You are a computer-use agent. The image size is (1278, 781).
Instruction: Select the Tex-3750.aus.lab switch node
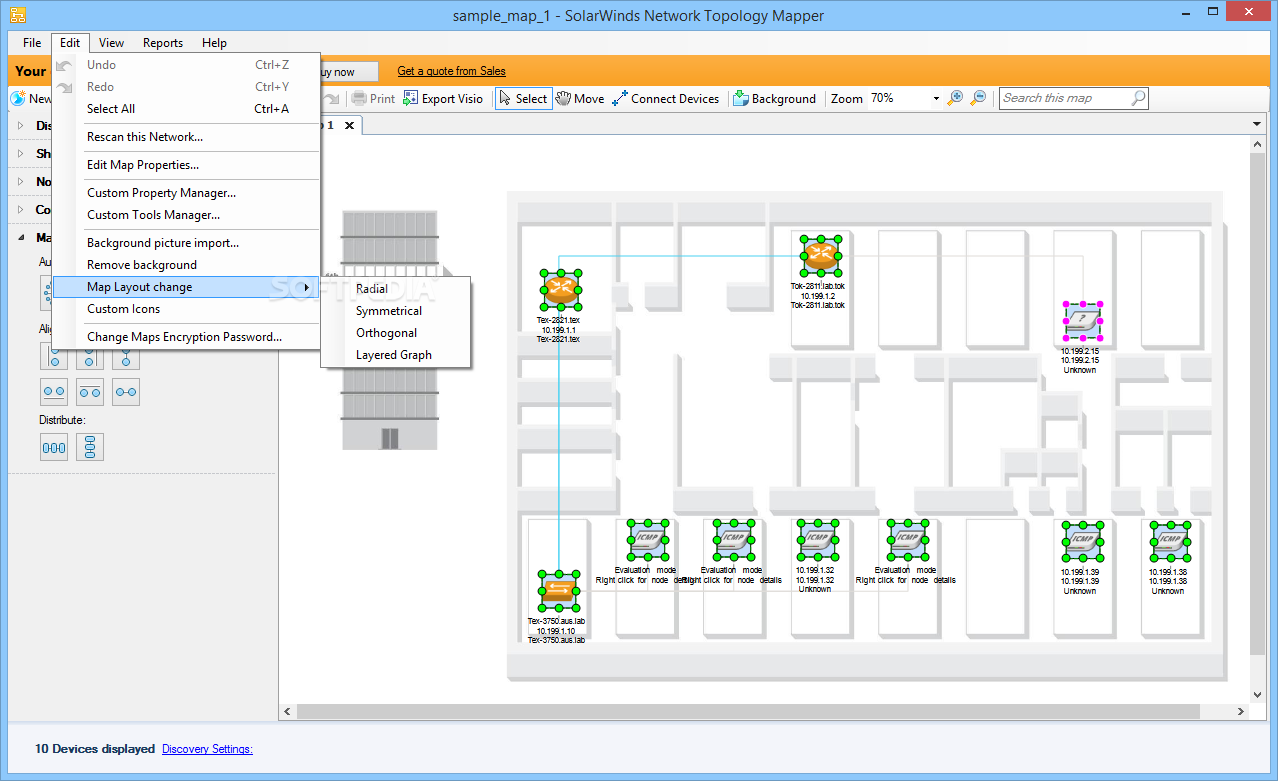pyautogui.click(x=560, y=590)
